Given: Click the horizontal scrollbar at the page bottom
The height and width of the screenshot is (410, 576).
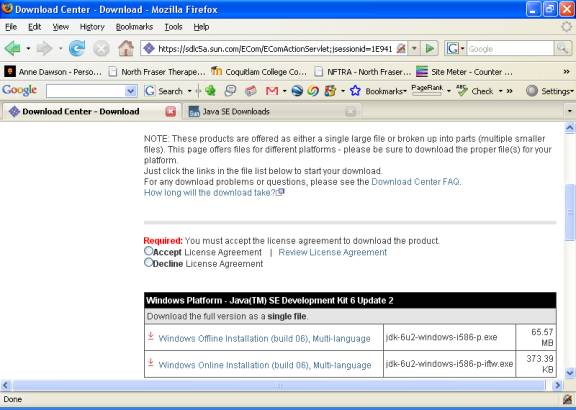Looking at the screenshot, I should coord(279,385).
